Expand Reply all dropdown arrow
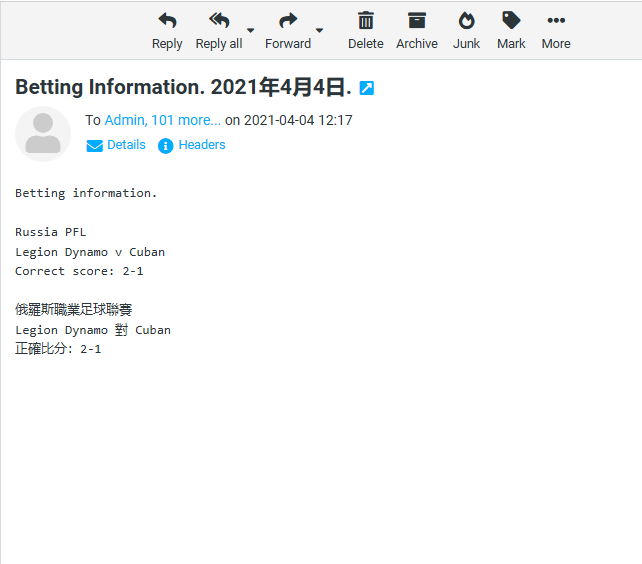 [x=250, y=30]
